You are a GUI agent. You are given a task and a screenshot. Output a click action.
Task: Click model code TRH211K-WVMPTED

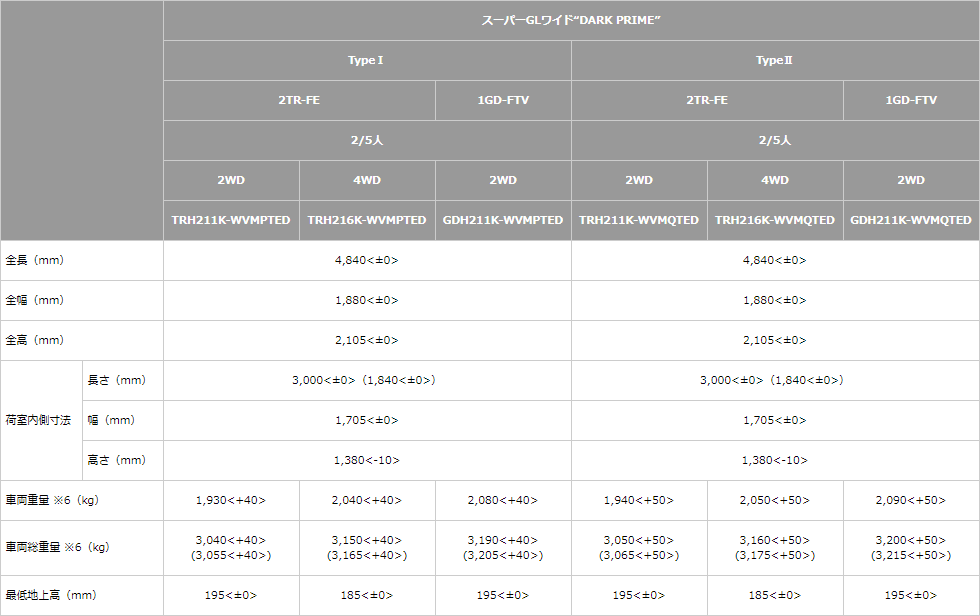[x=231, y=220]
